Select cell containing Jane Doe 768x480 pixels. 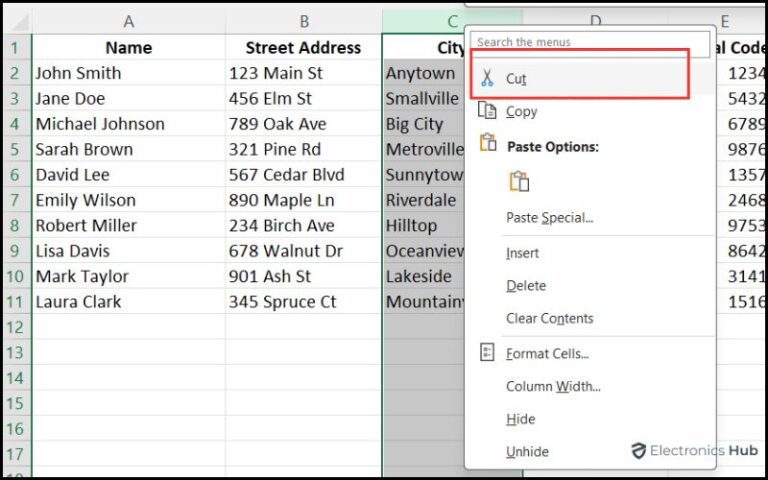(128, 98)
